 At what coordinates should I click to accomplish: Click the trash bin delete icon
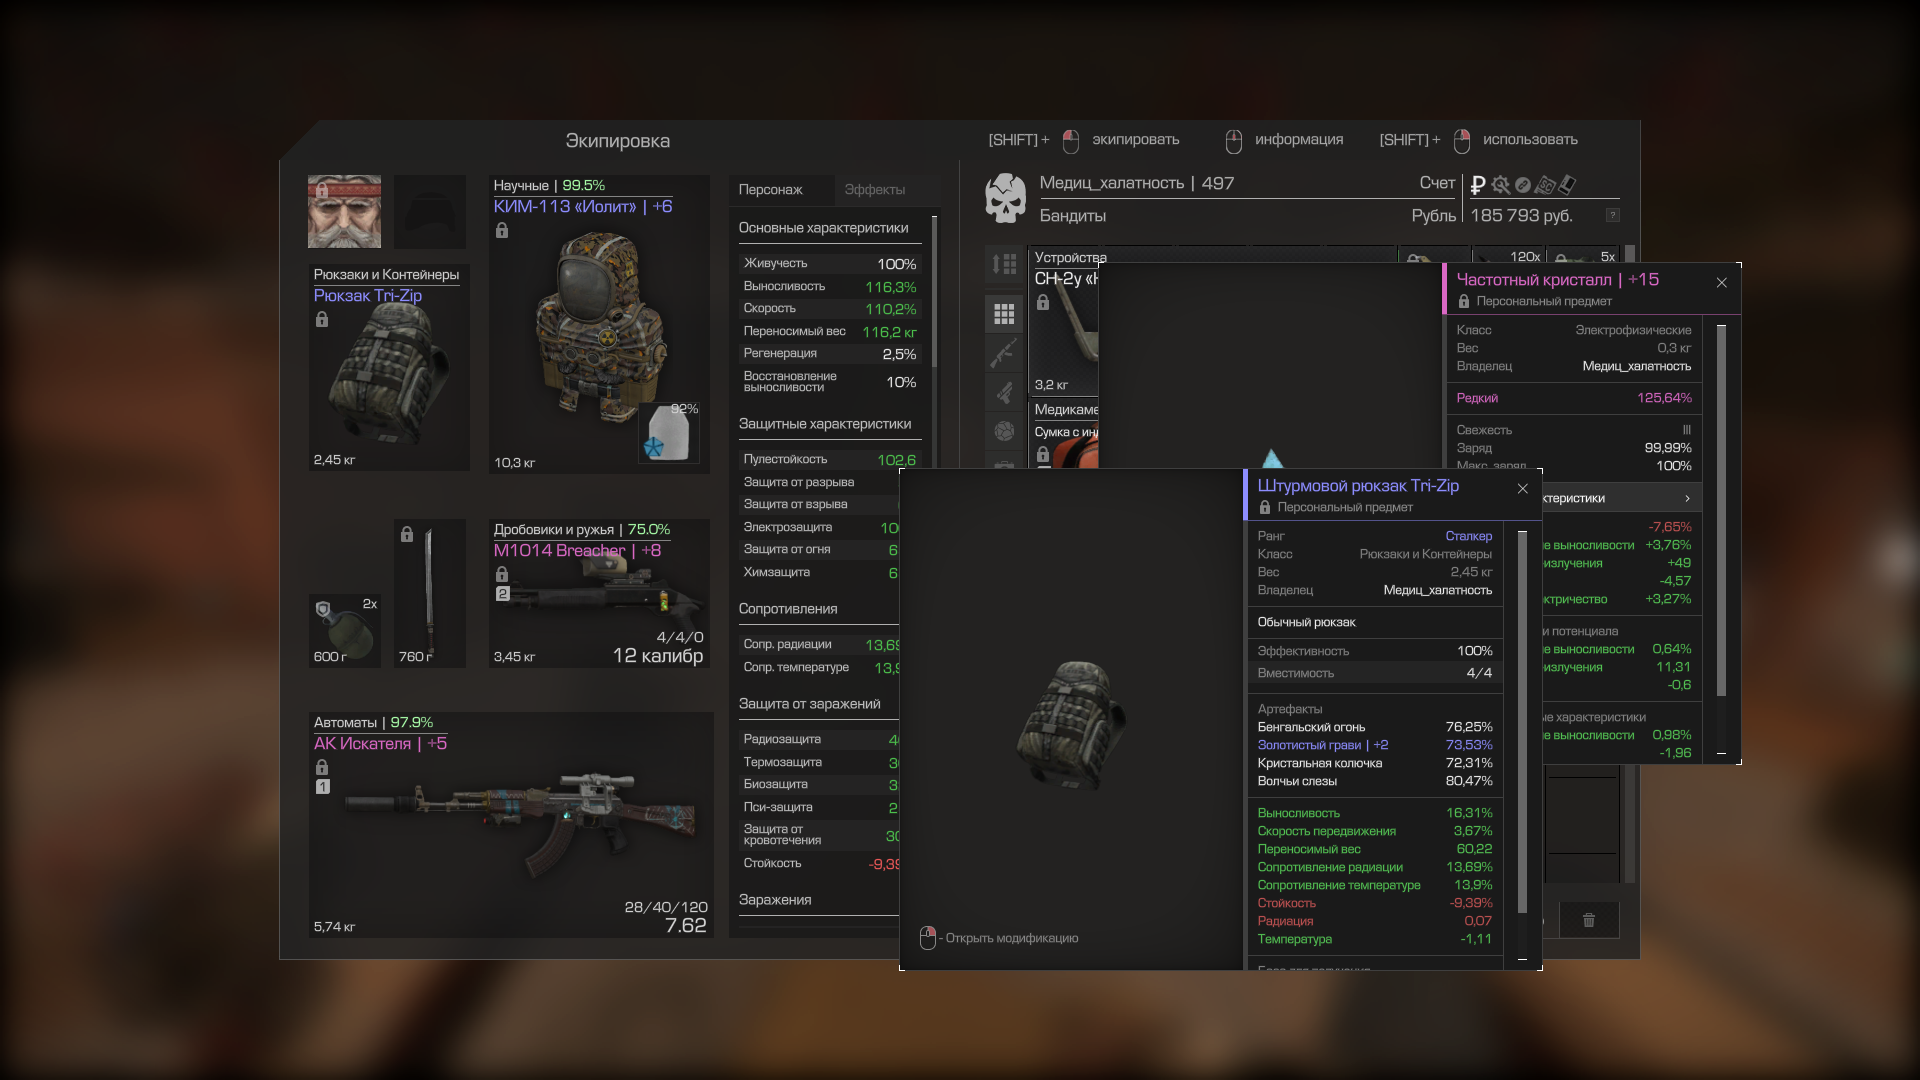pos(1588,920)
